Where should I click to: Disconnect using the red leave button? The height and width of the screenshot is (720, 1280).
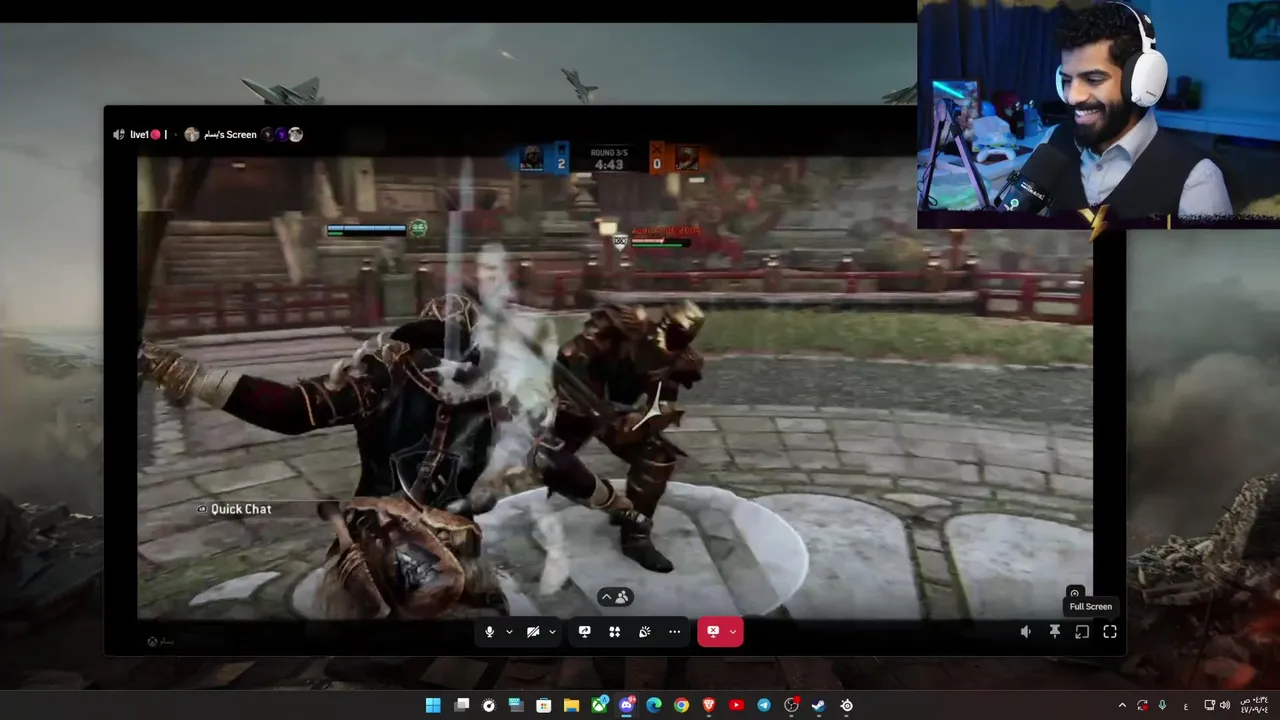point(712,632)
